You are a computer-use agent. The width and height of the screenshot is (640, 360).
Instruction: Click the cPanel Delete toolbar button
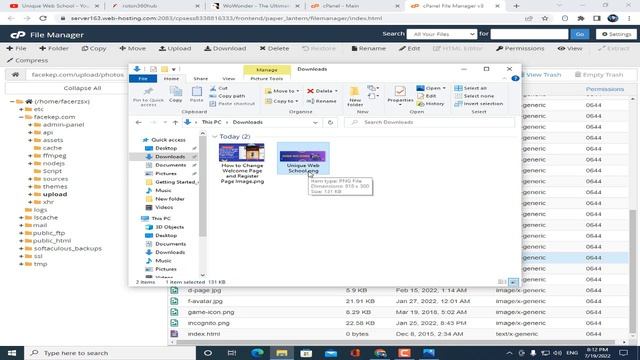[x=274, y=48]
